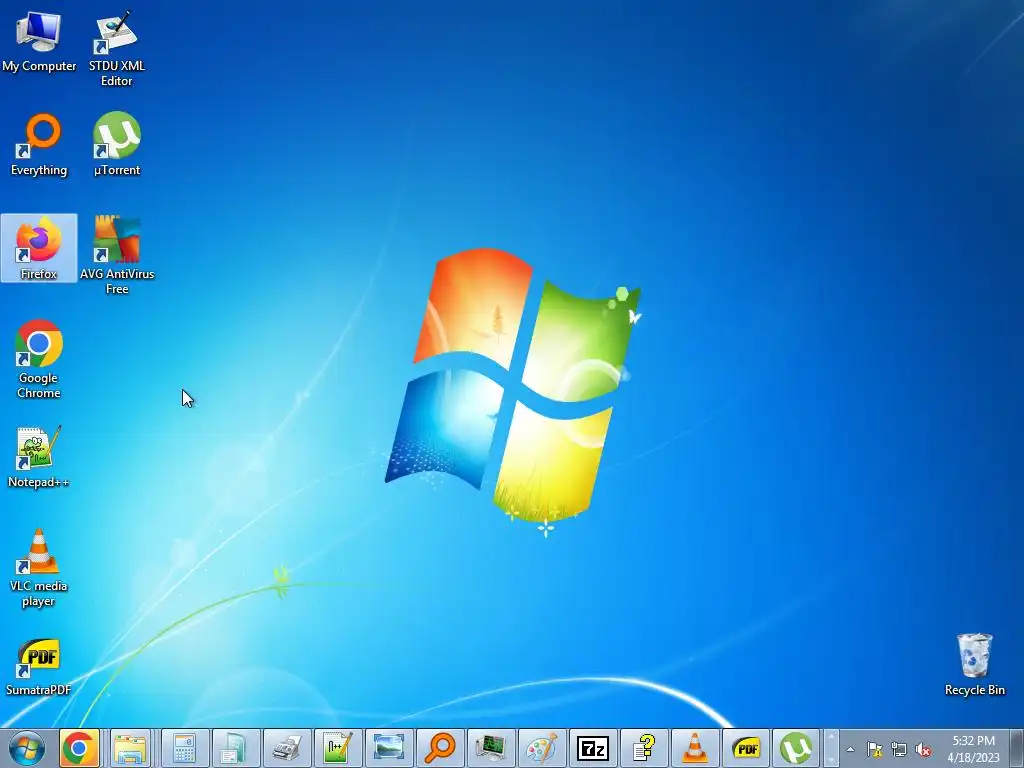Open the Windows Start menu orb
Image resolution: width=1024 pixels, height=768 pixels.
(27, 748)
